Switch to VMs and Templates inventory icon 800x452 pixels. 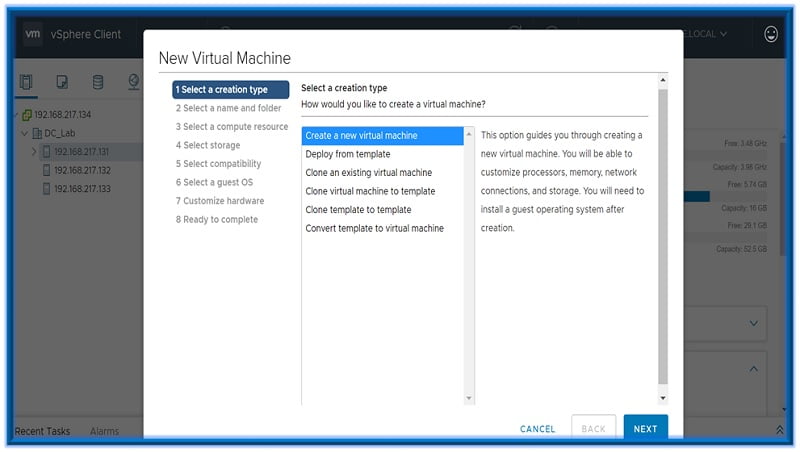click(x=62, y=82)
